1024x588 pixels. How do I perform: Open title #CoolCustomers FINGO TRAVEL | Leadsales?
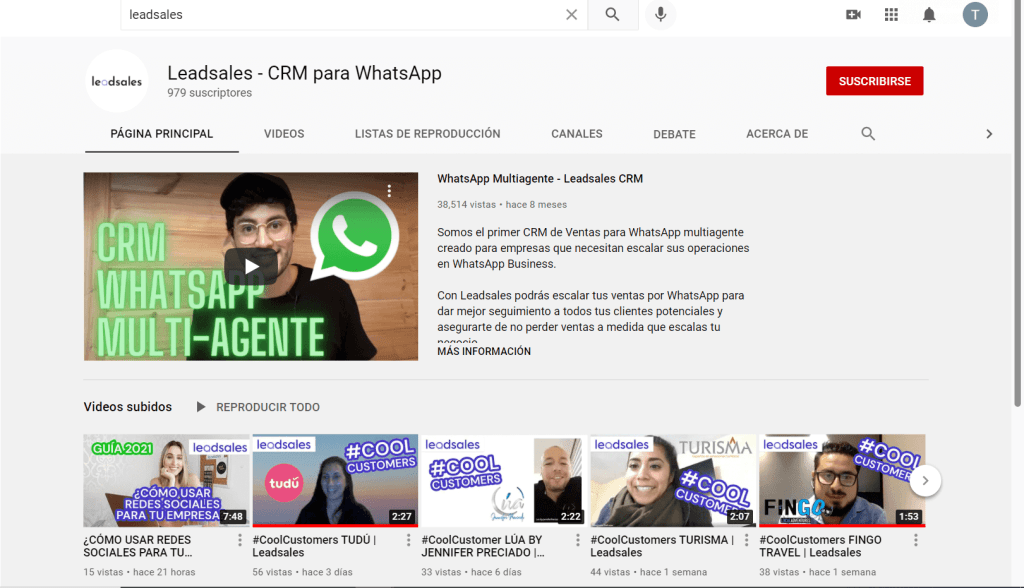coord(820,546)
